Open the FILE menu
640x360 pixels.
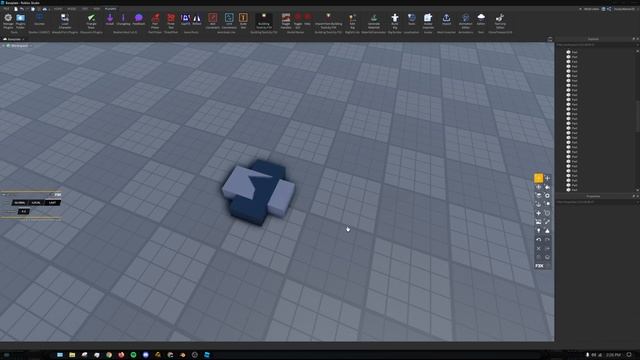click(x=7, y=9)
